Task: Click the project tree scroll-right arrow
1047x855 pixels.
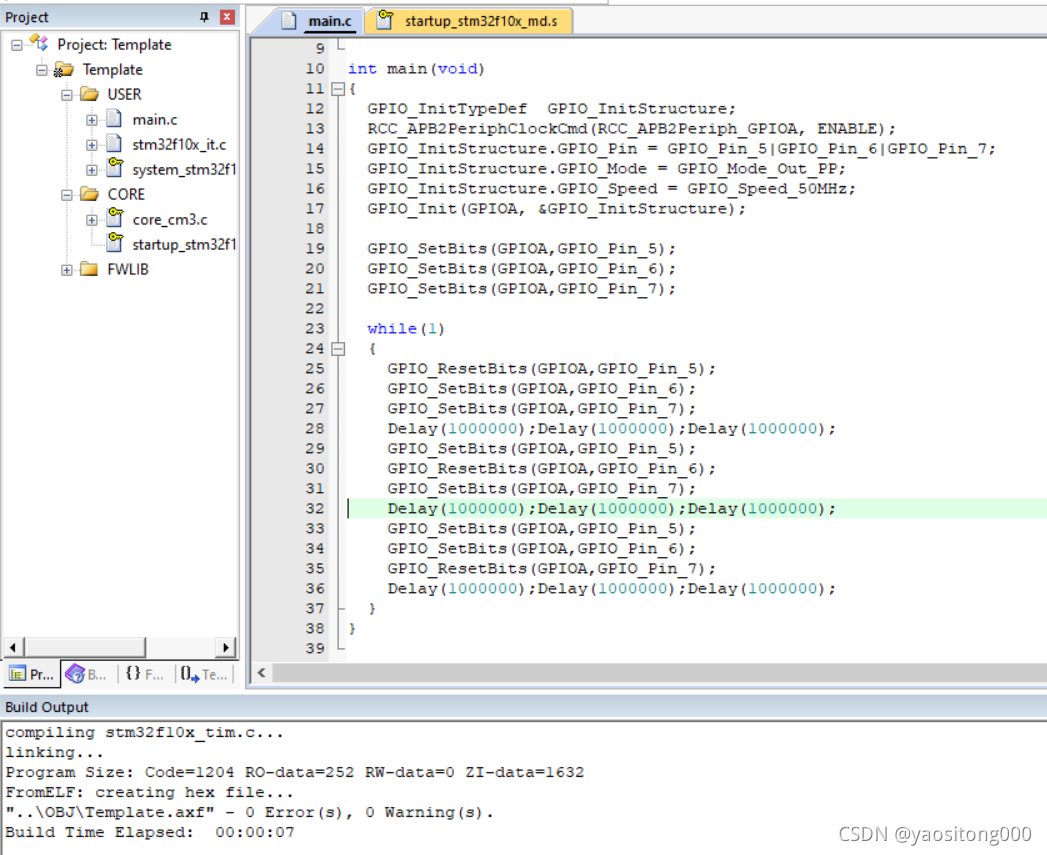Action: tap(226, 647)
